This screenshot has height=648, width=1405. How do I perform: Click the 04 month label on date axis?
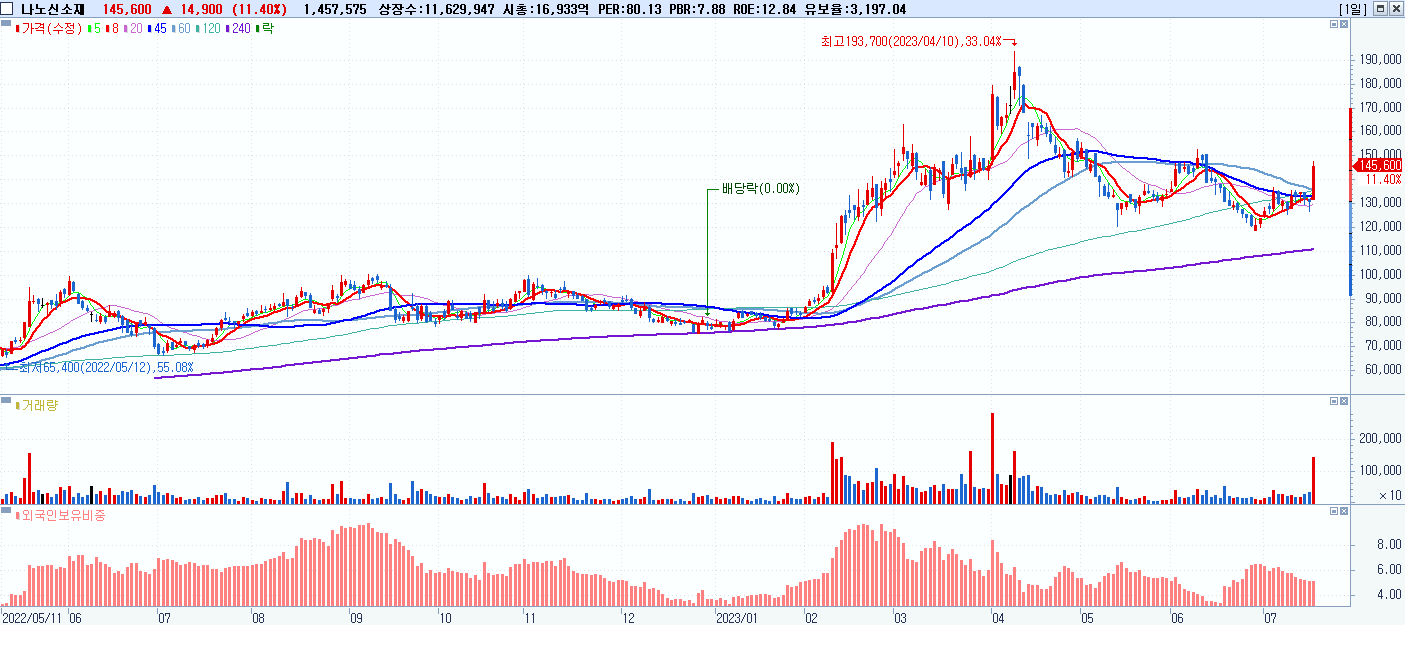997,618
